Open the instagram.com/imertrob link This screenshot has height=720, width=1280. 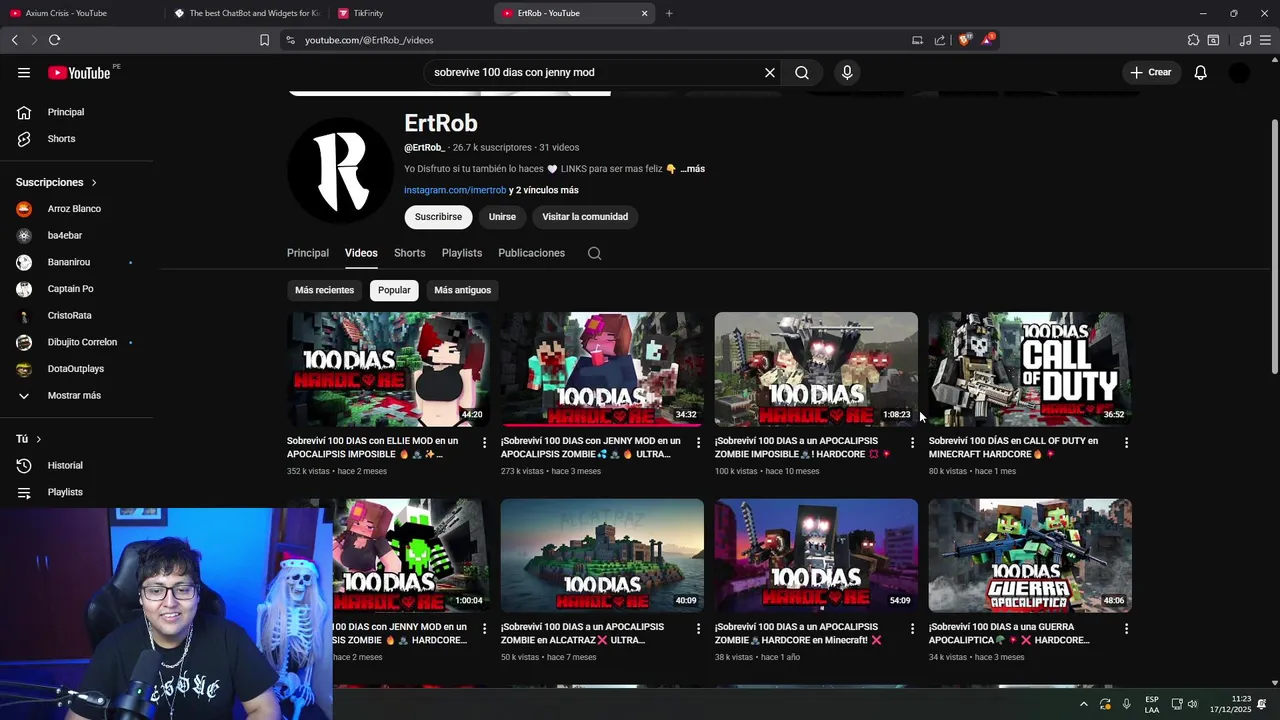point(455,190)
